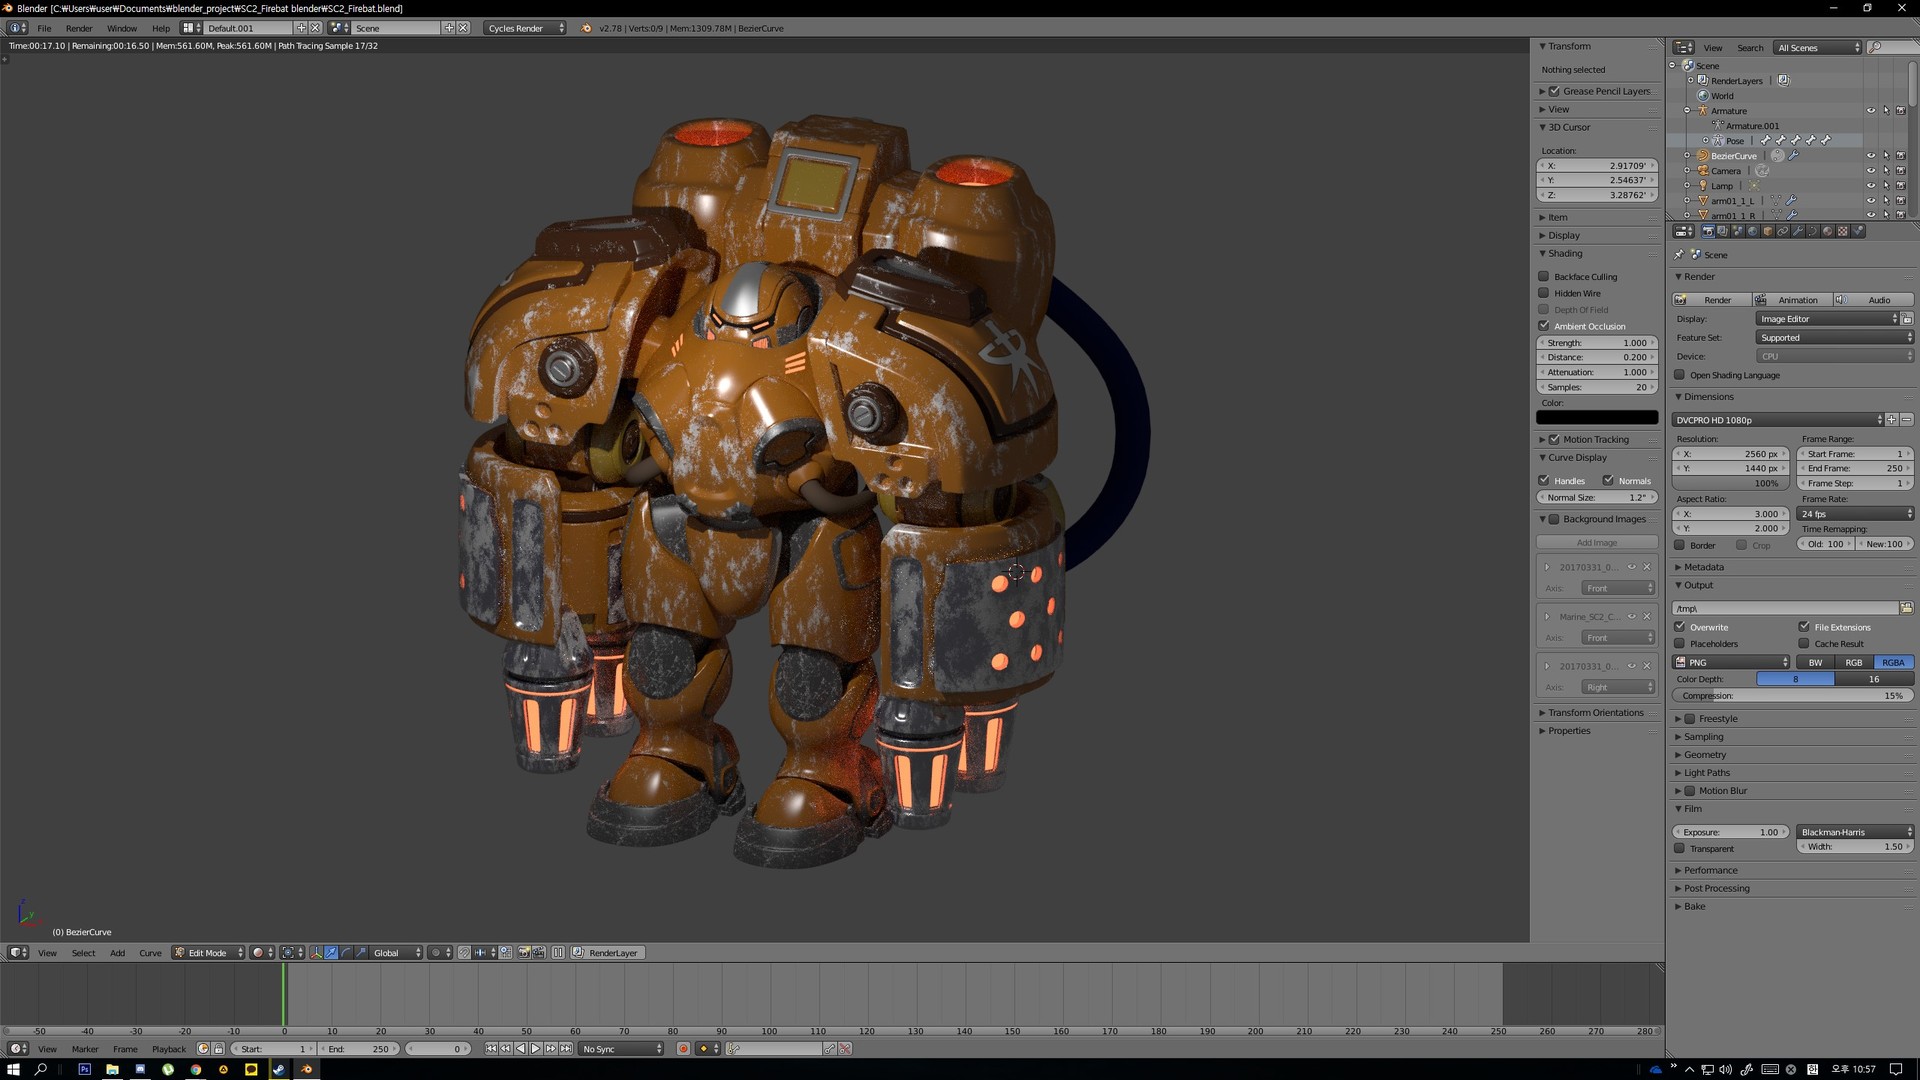Click the Ambient Occlusion color swatch
The image size is (1920, 1080).
1596,417
